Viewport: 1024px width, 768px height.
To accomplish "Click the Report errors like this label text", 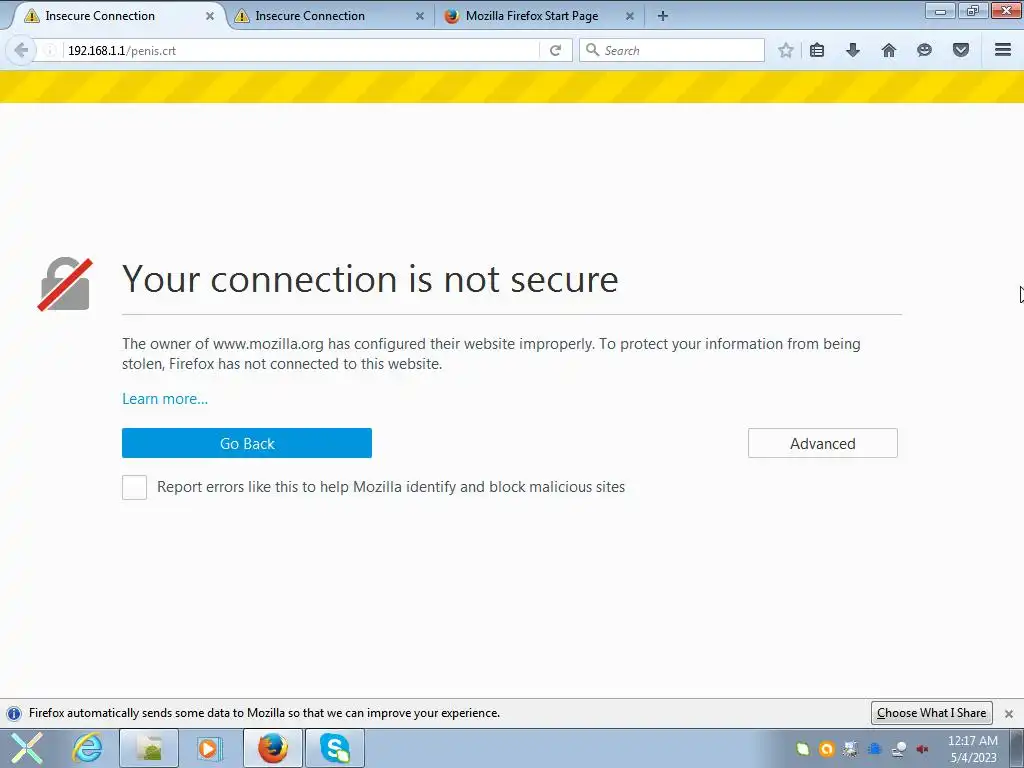I will (x=391, y=487).
